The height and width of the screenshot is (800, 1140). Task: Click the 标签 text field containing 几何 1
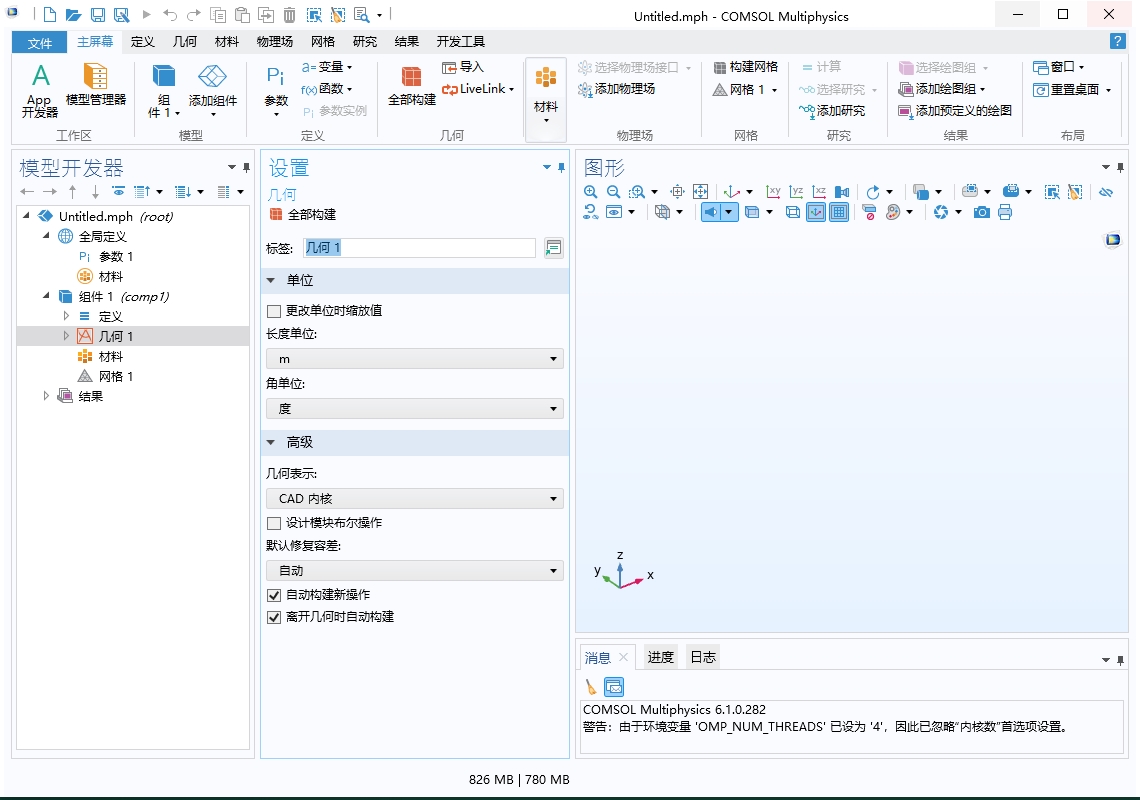pyautogui.click(x=419, y=248)
